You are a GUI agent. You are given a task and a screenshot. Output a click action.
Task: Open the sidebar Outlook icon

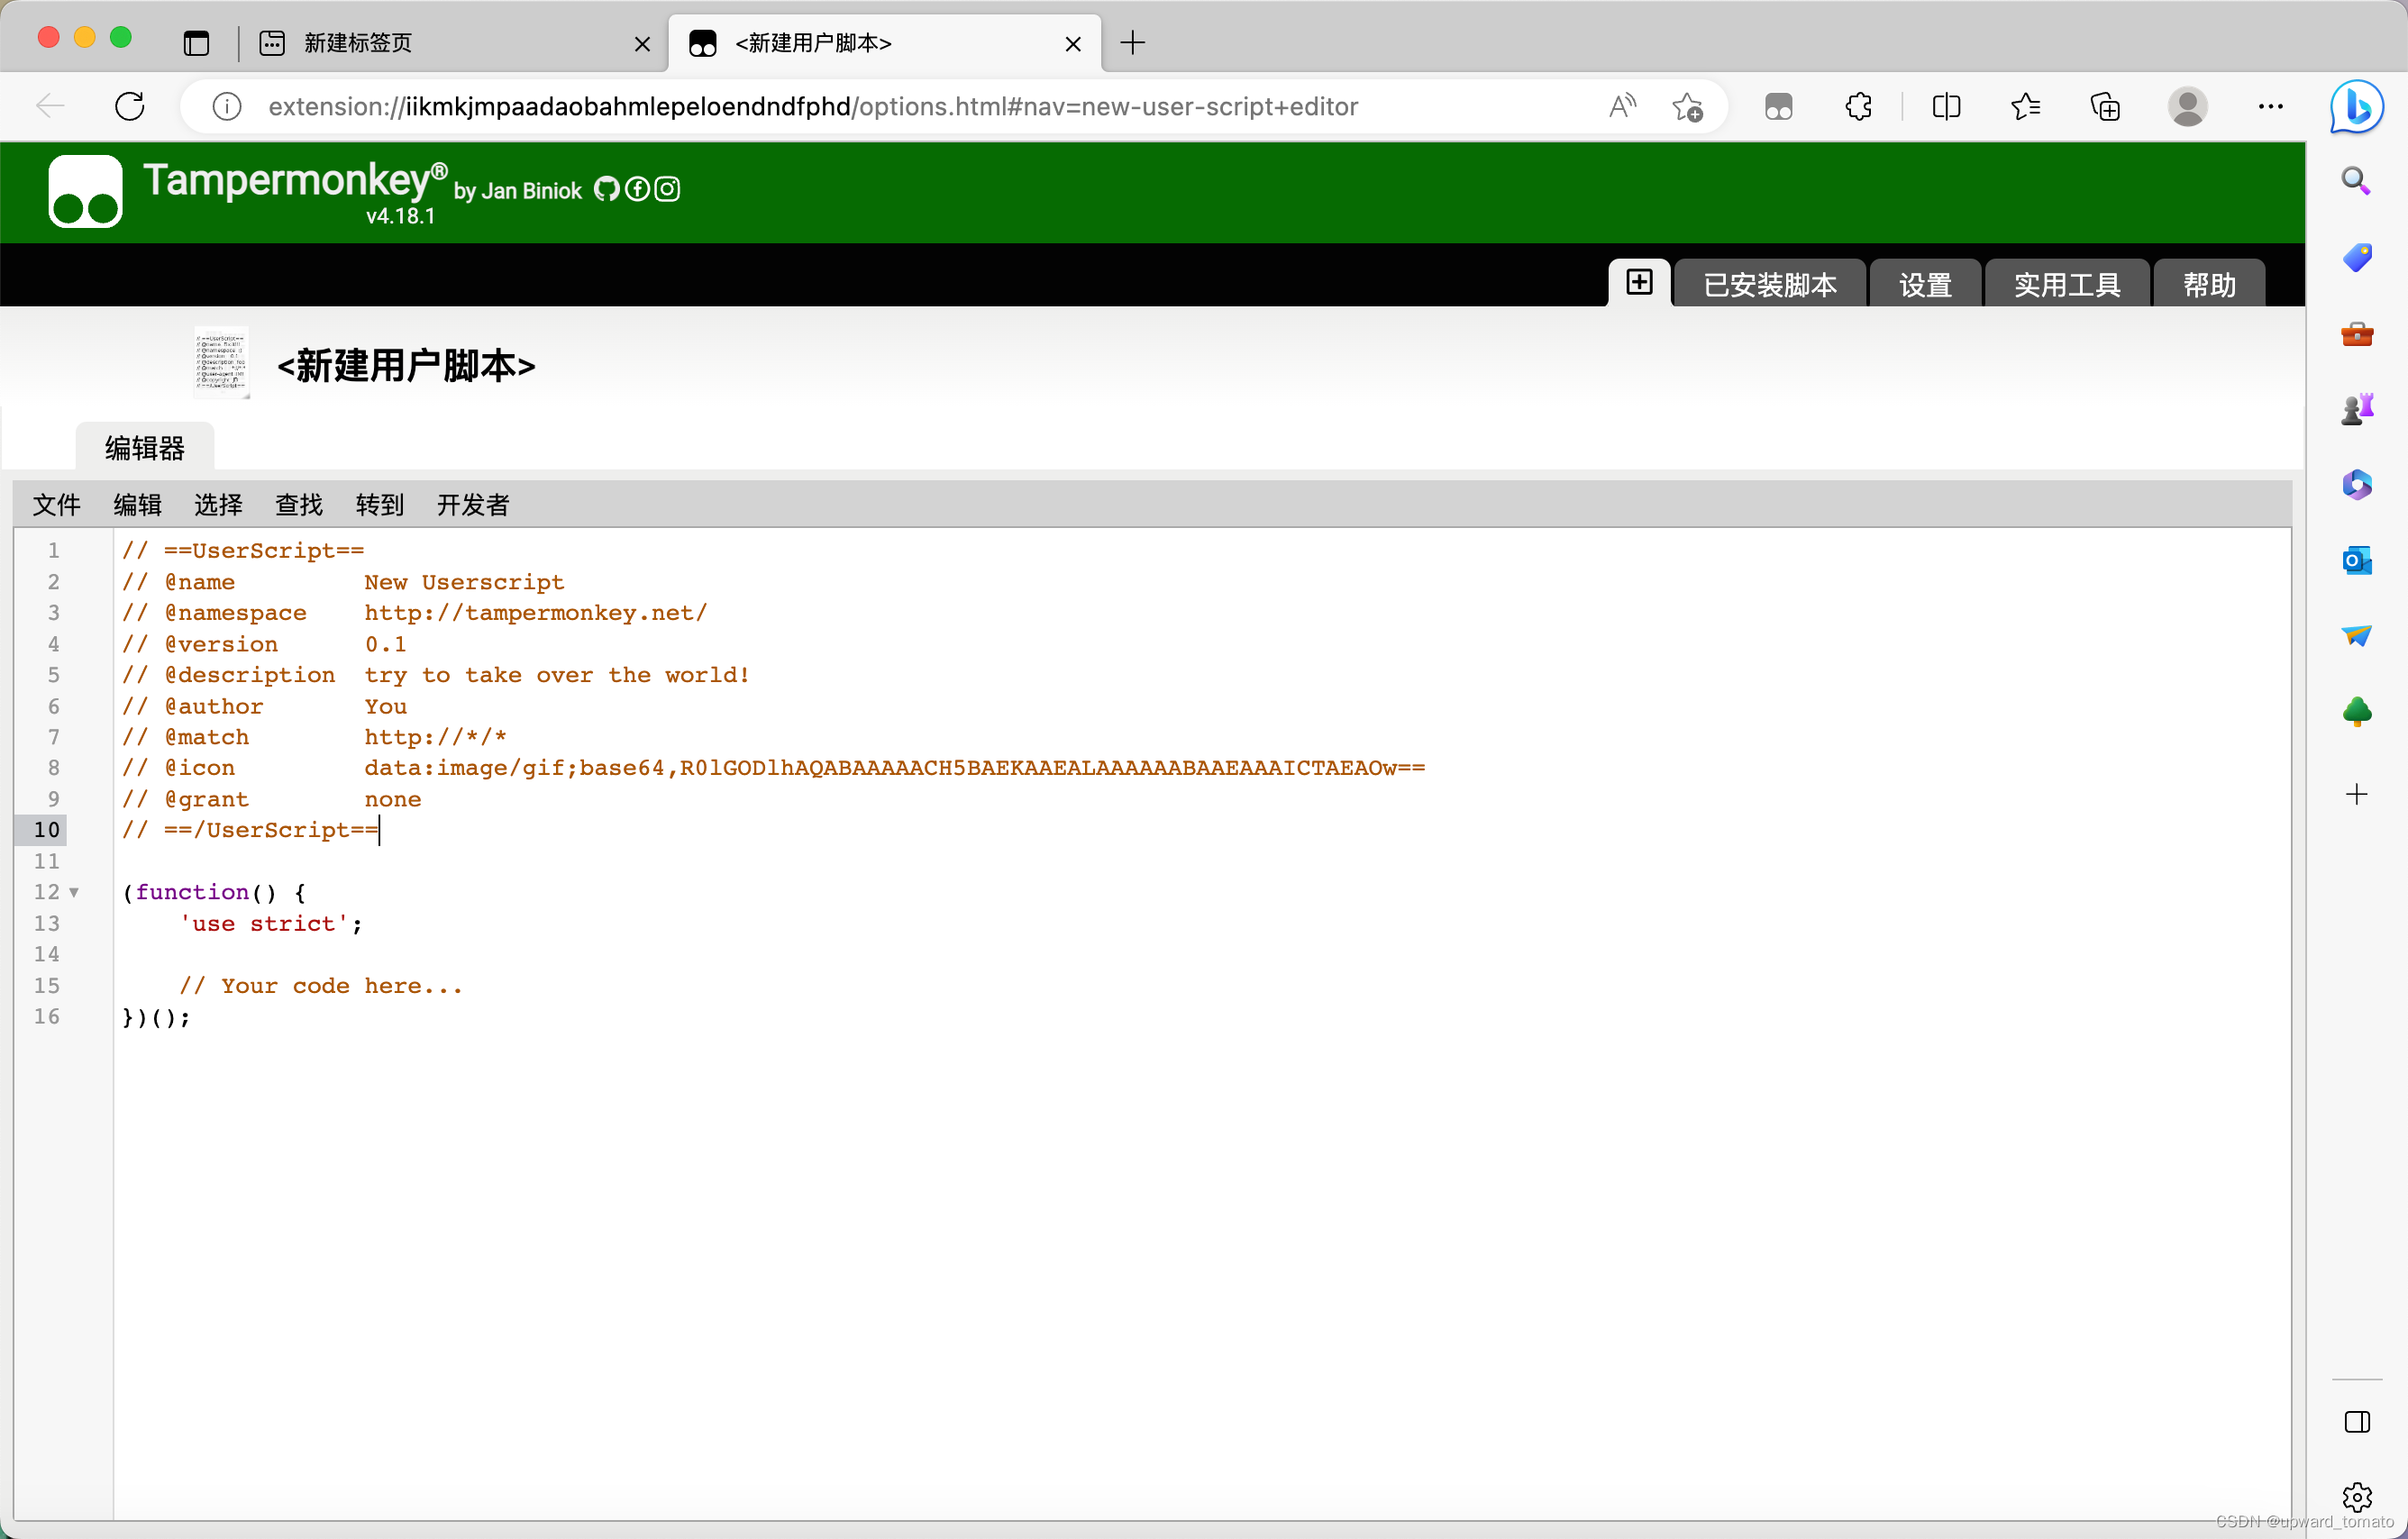tap(2357, 560)
